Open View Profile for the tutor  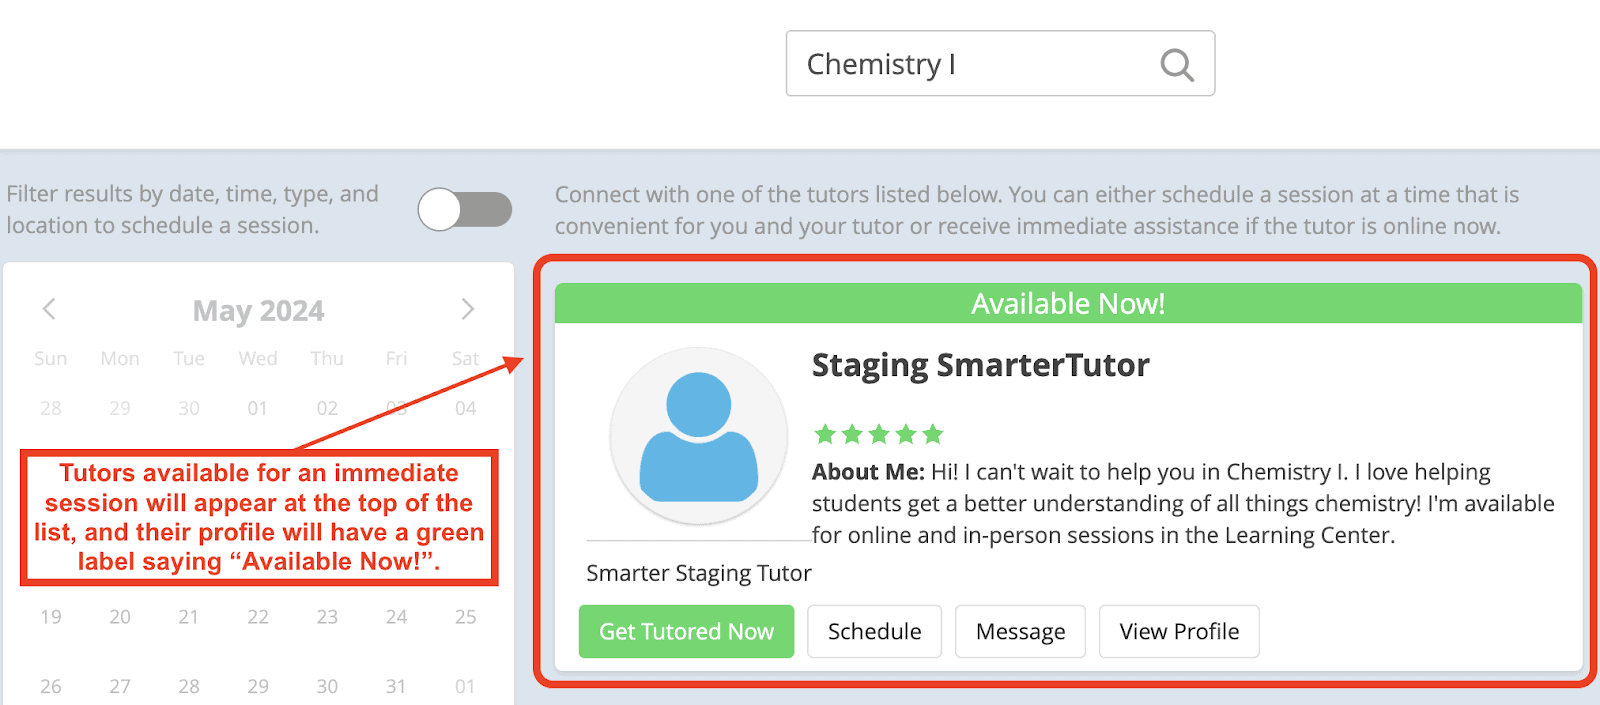1178,631
